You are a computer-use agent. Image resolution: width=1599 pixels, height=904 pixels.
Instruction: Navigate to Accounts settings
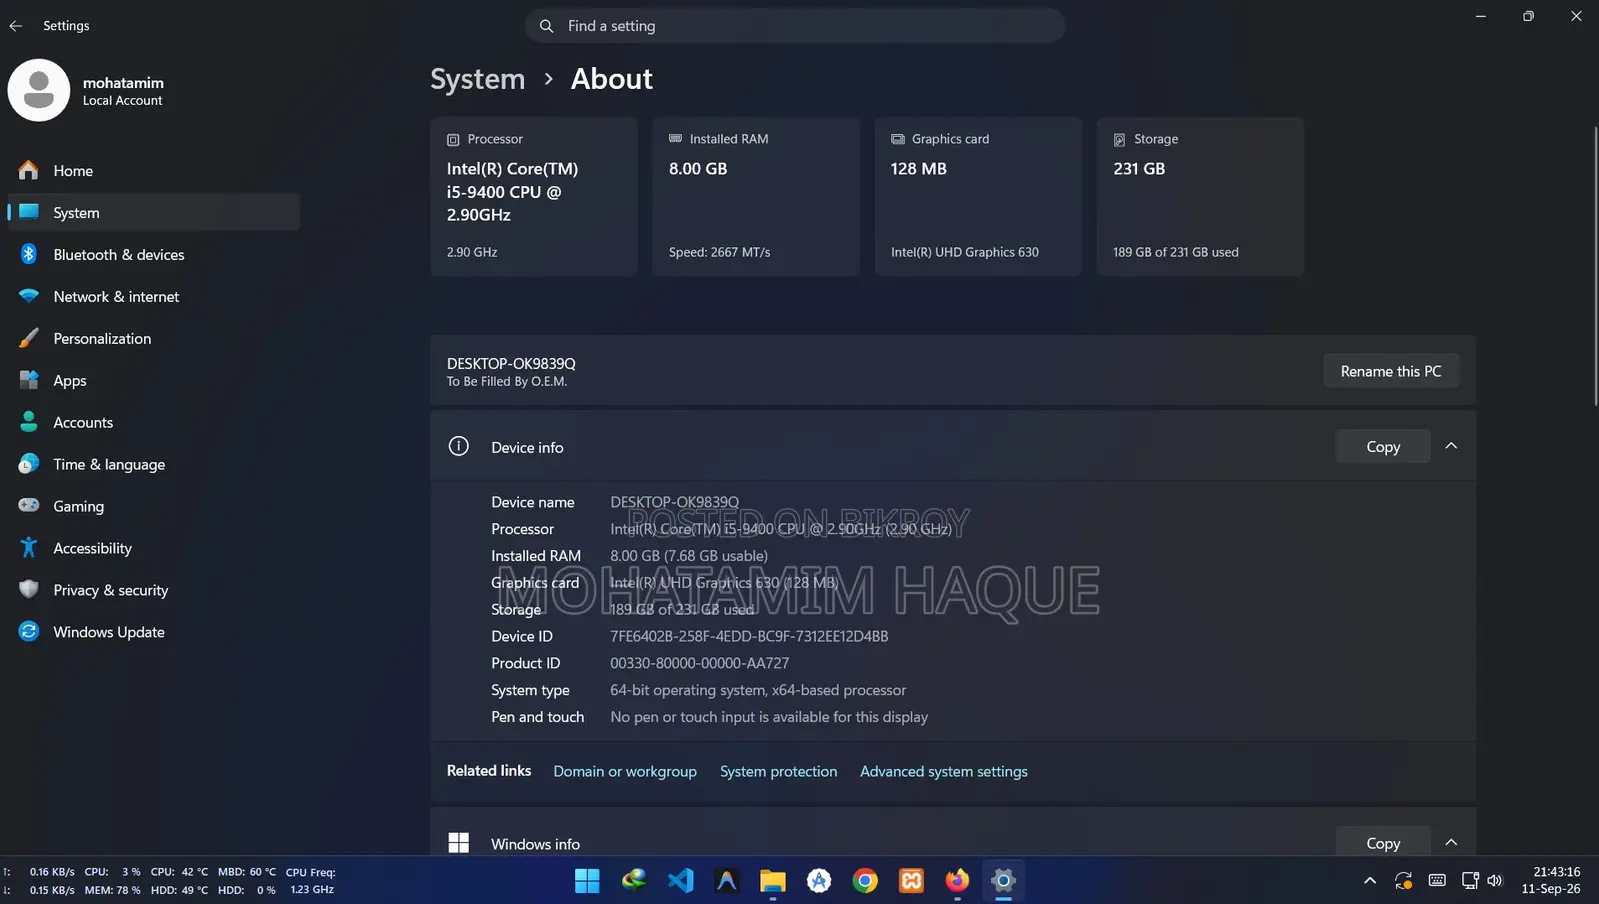tap(154, 423)
